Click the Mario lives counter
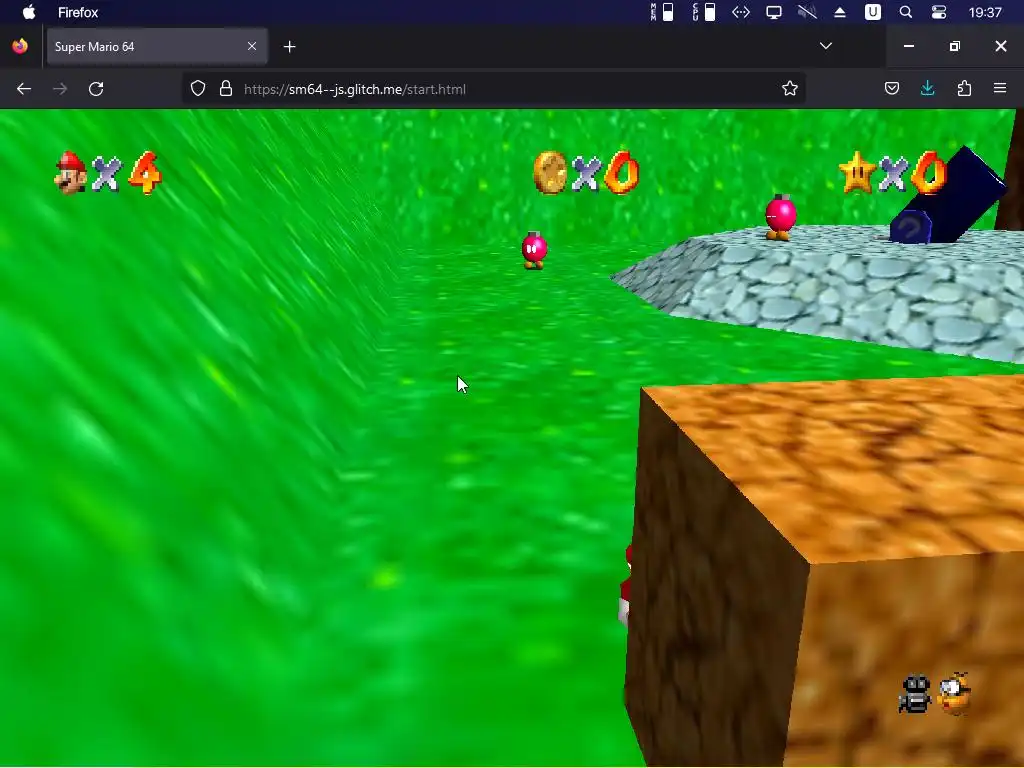 (x=108, y=173)
